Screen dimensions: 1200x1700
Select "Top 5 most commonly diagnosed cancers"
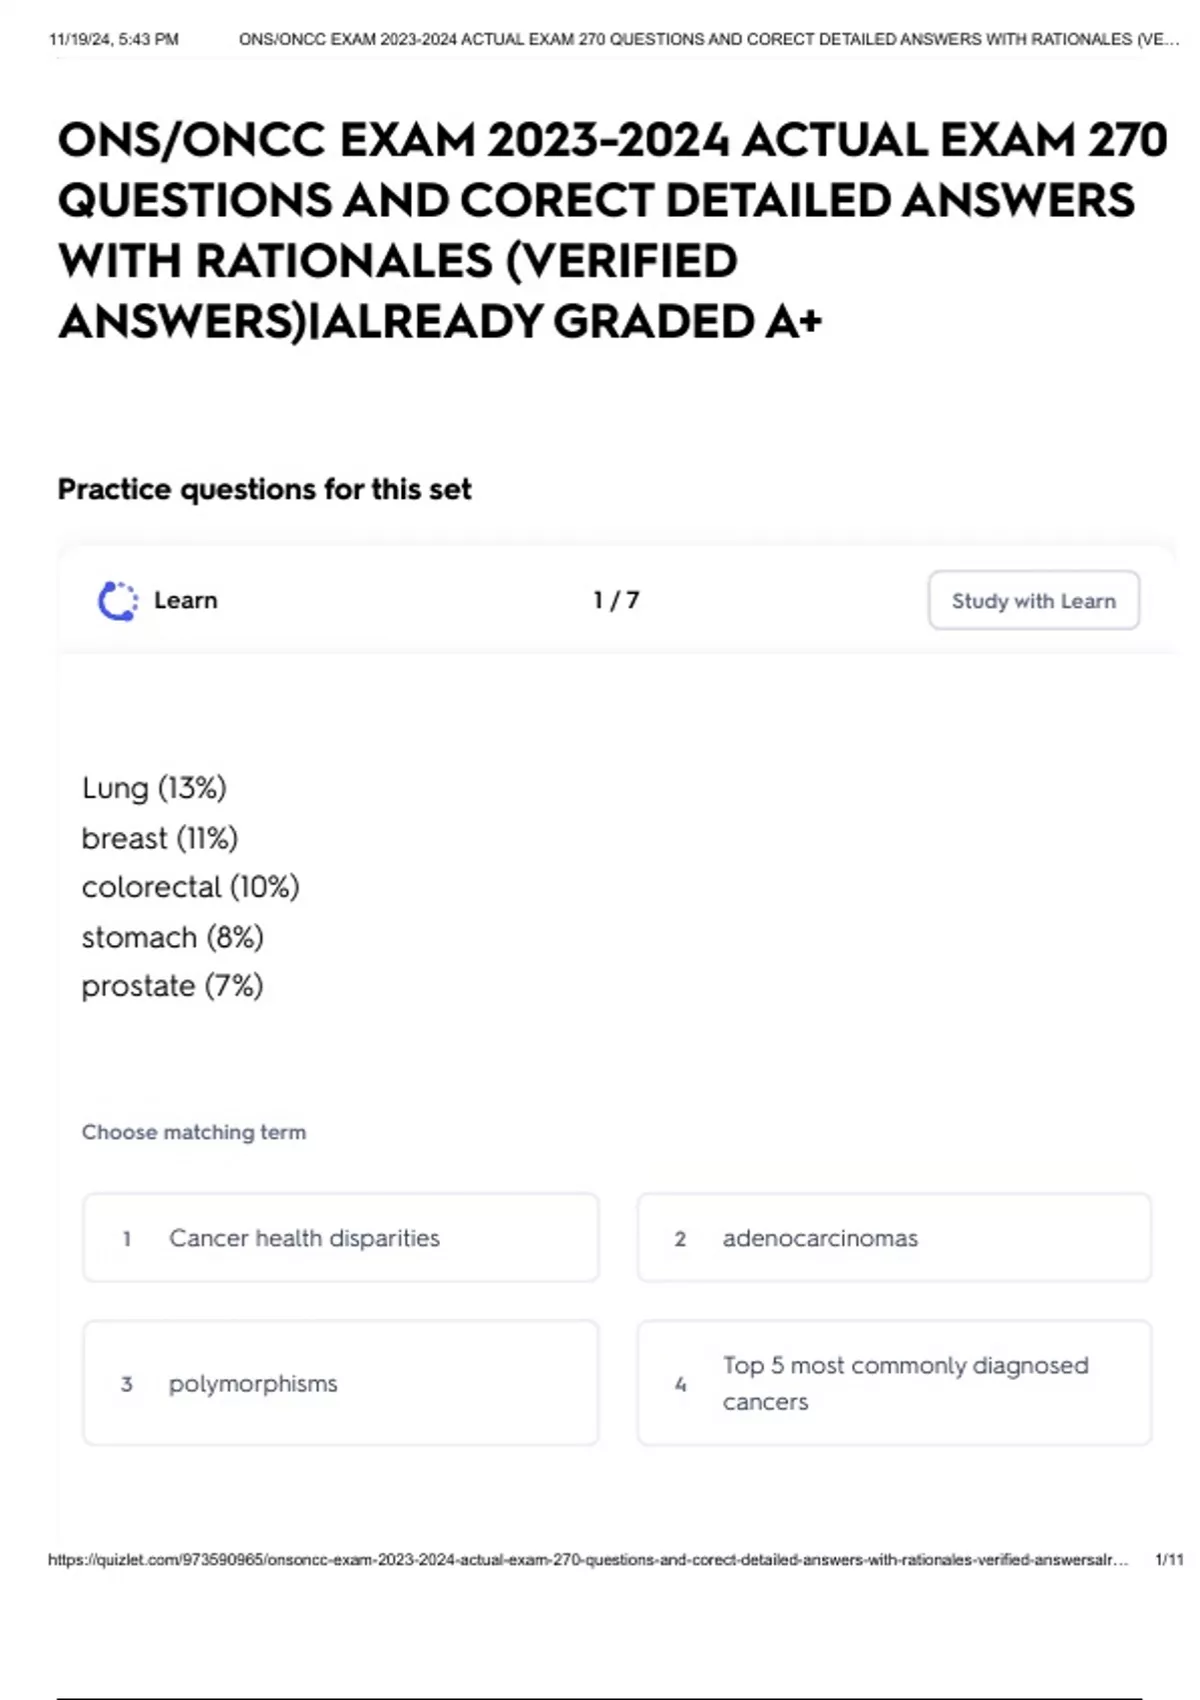894,1384
